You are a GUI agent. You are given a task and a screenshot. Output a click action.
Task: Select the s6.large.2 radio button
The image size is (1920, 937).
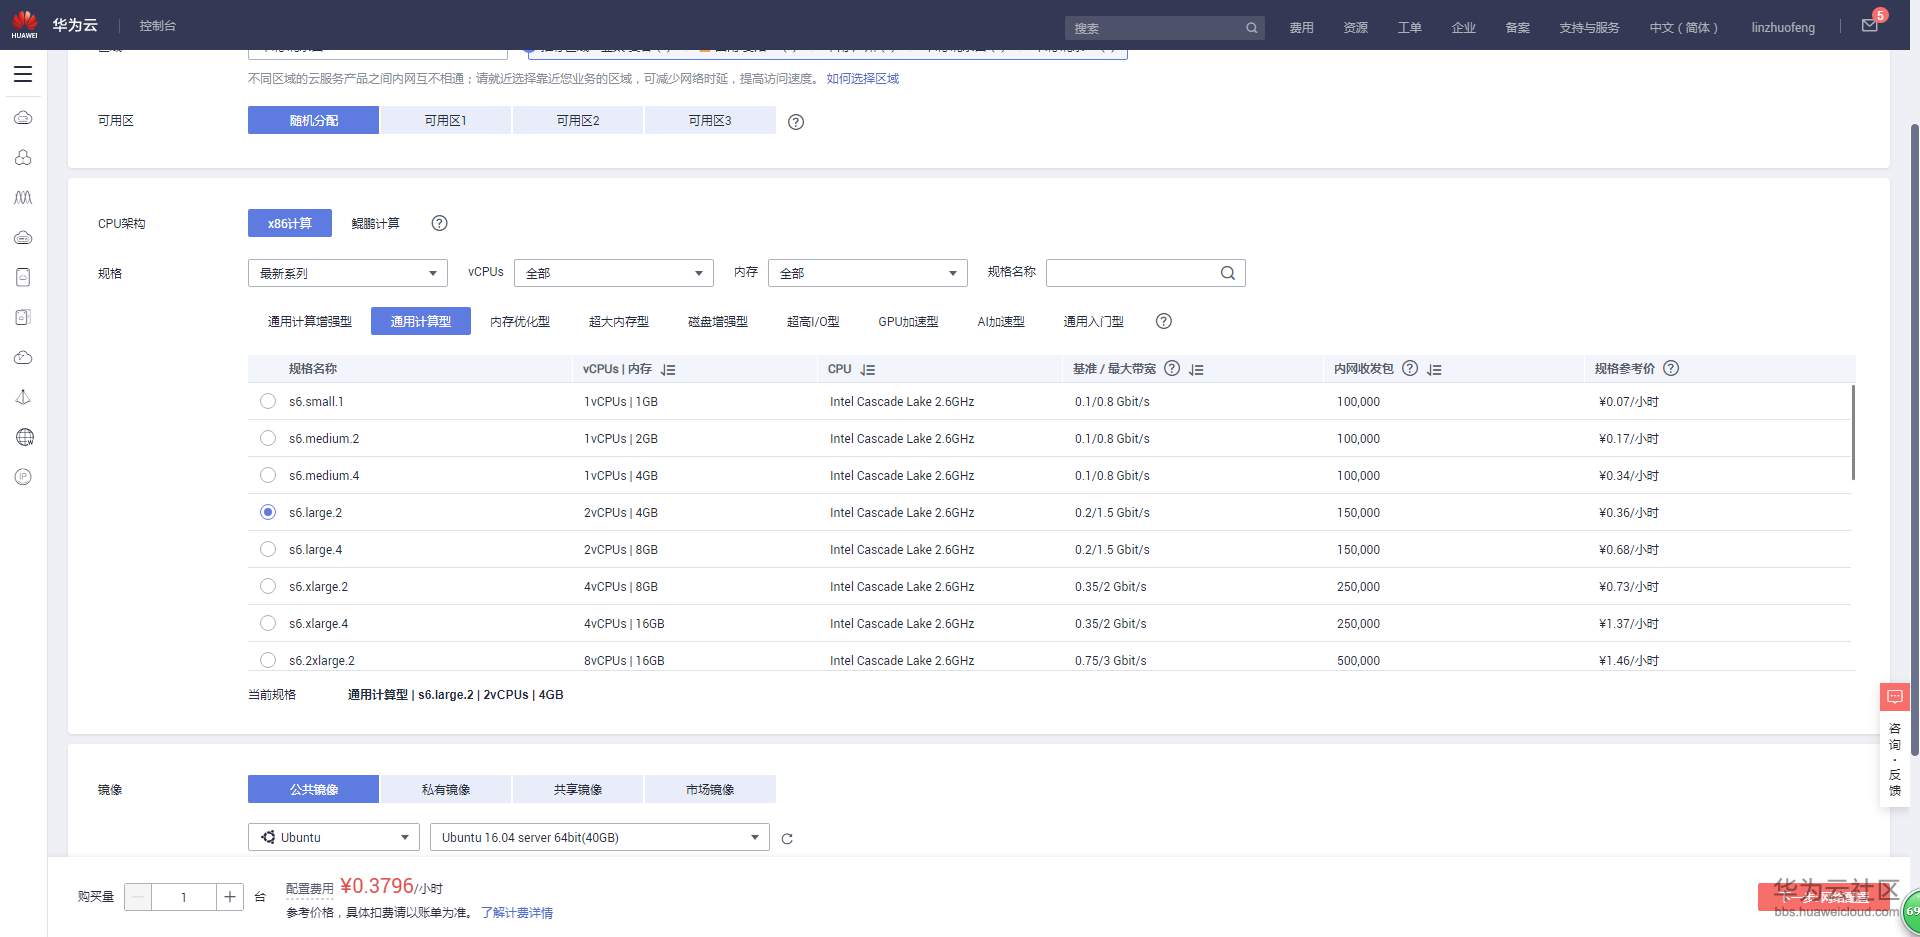268,512
